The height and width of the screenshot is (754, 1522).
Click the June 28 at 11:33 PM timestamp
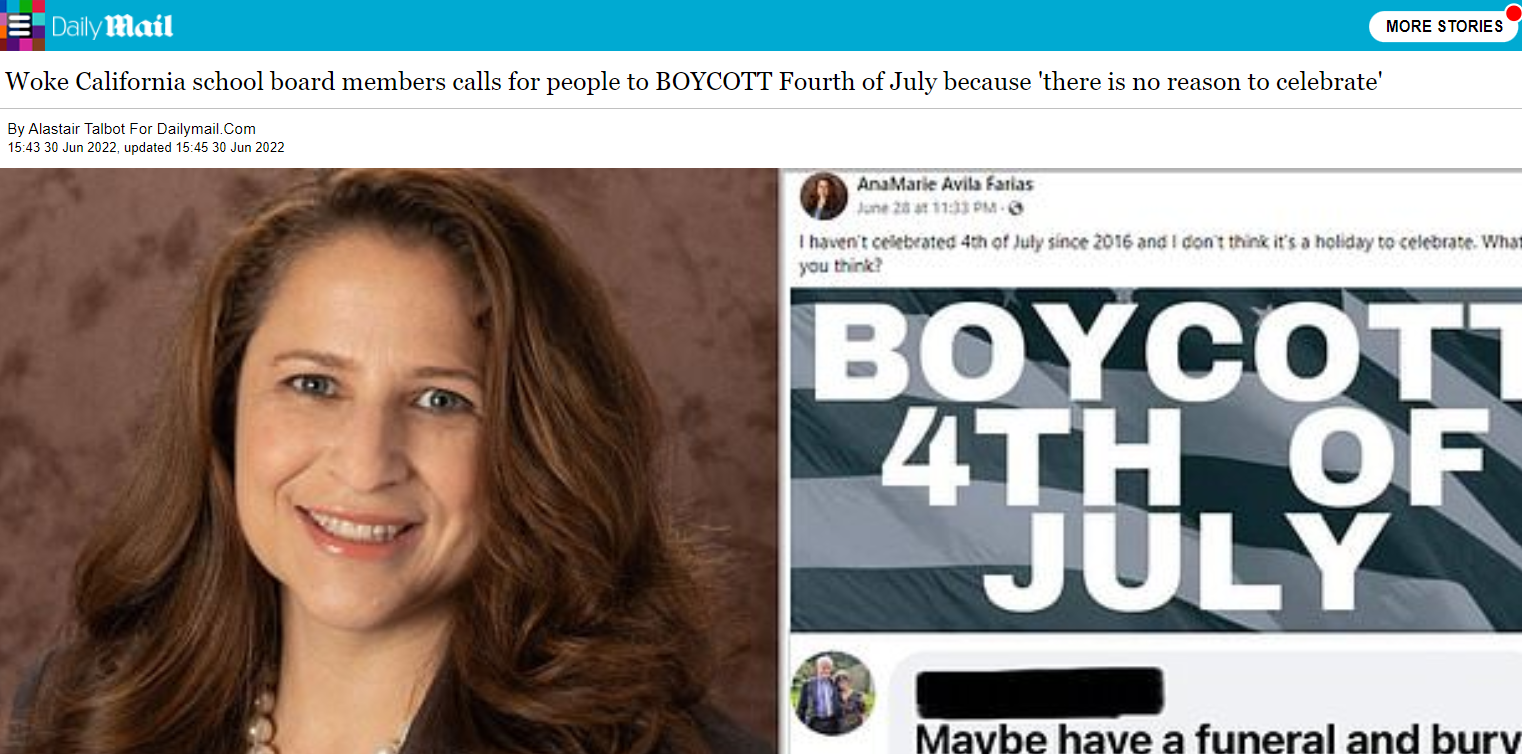tap(926, 208)
